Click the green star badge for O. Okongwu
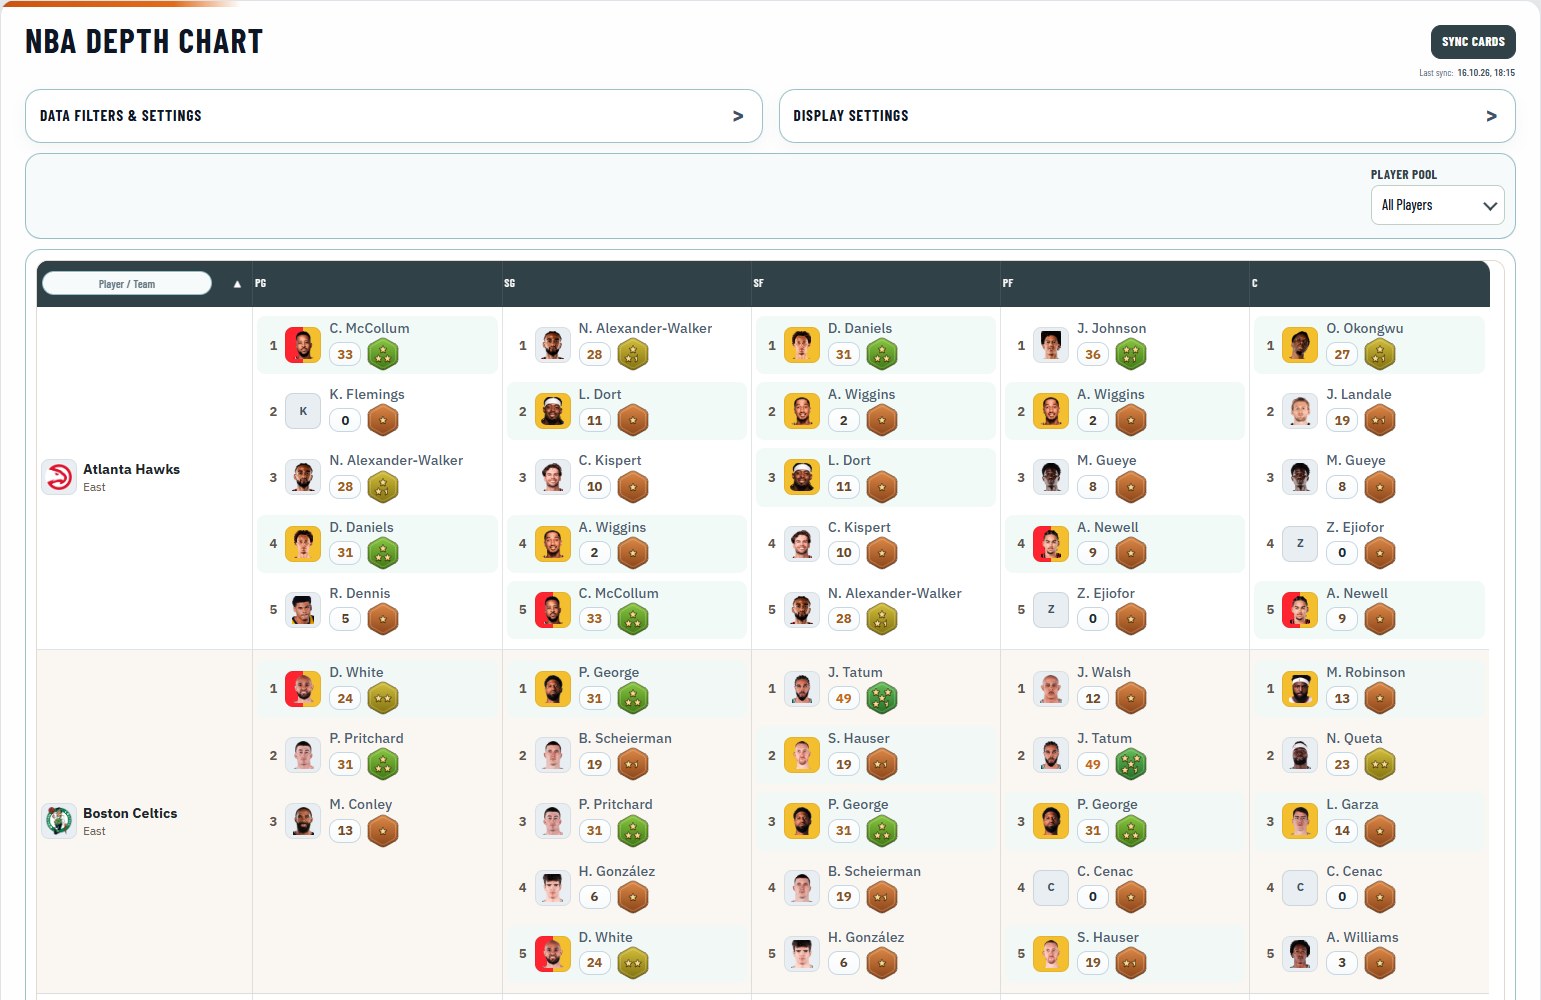 [x=1380, y=354]
